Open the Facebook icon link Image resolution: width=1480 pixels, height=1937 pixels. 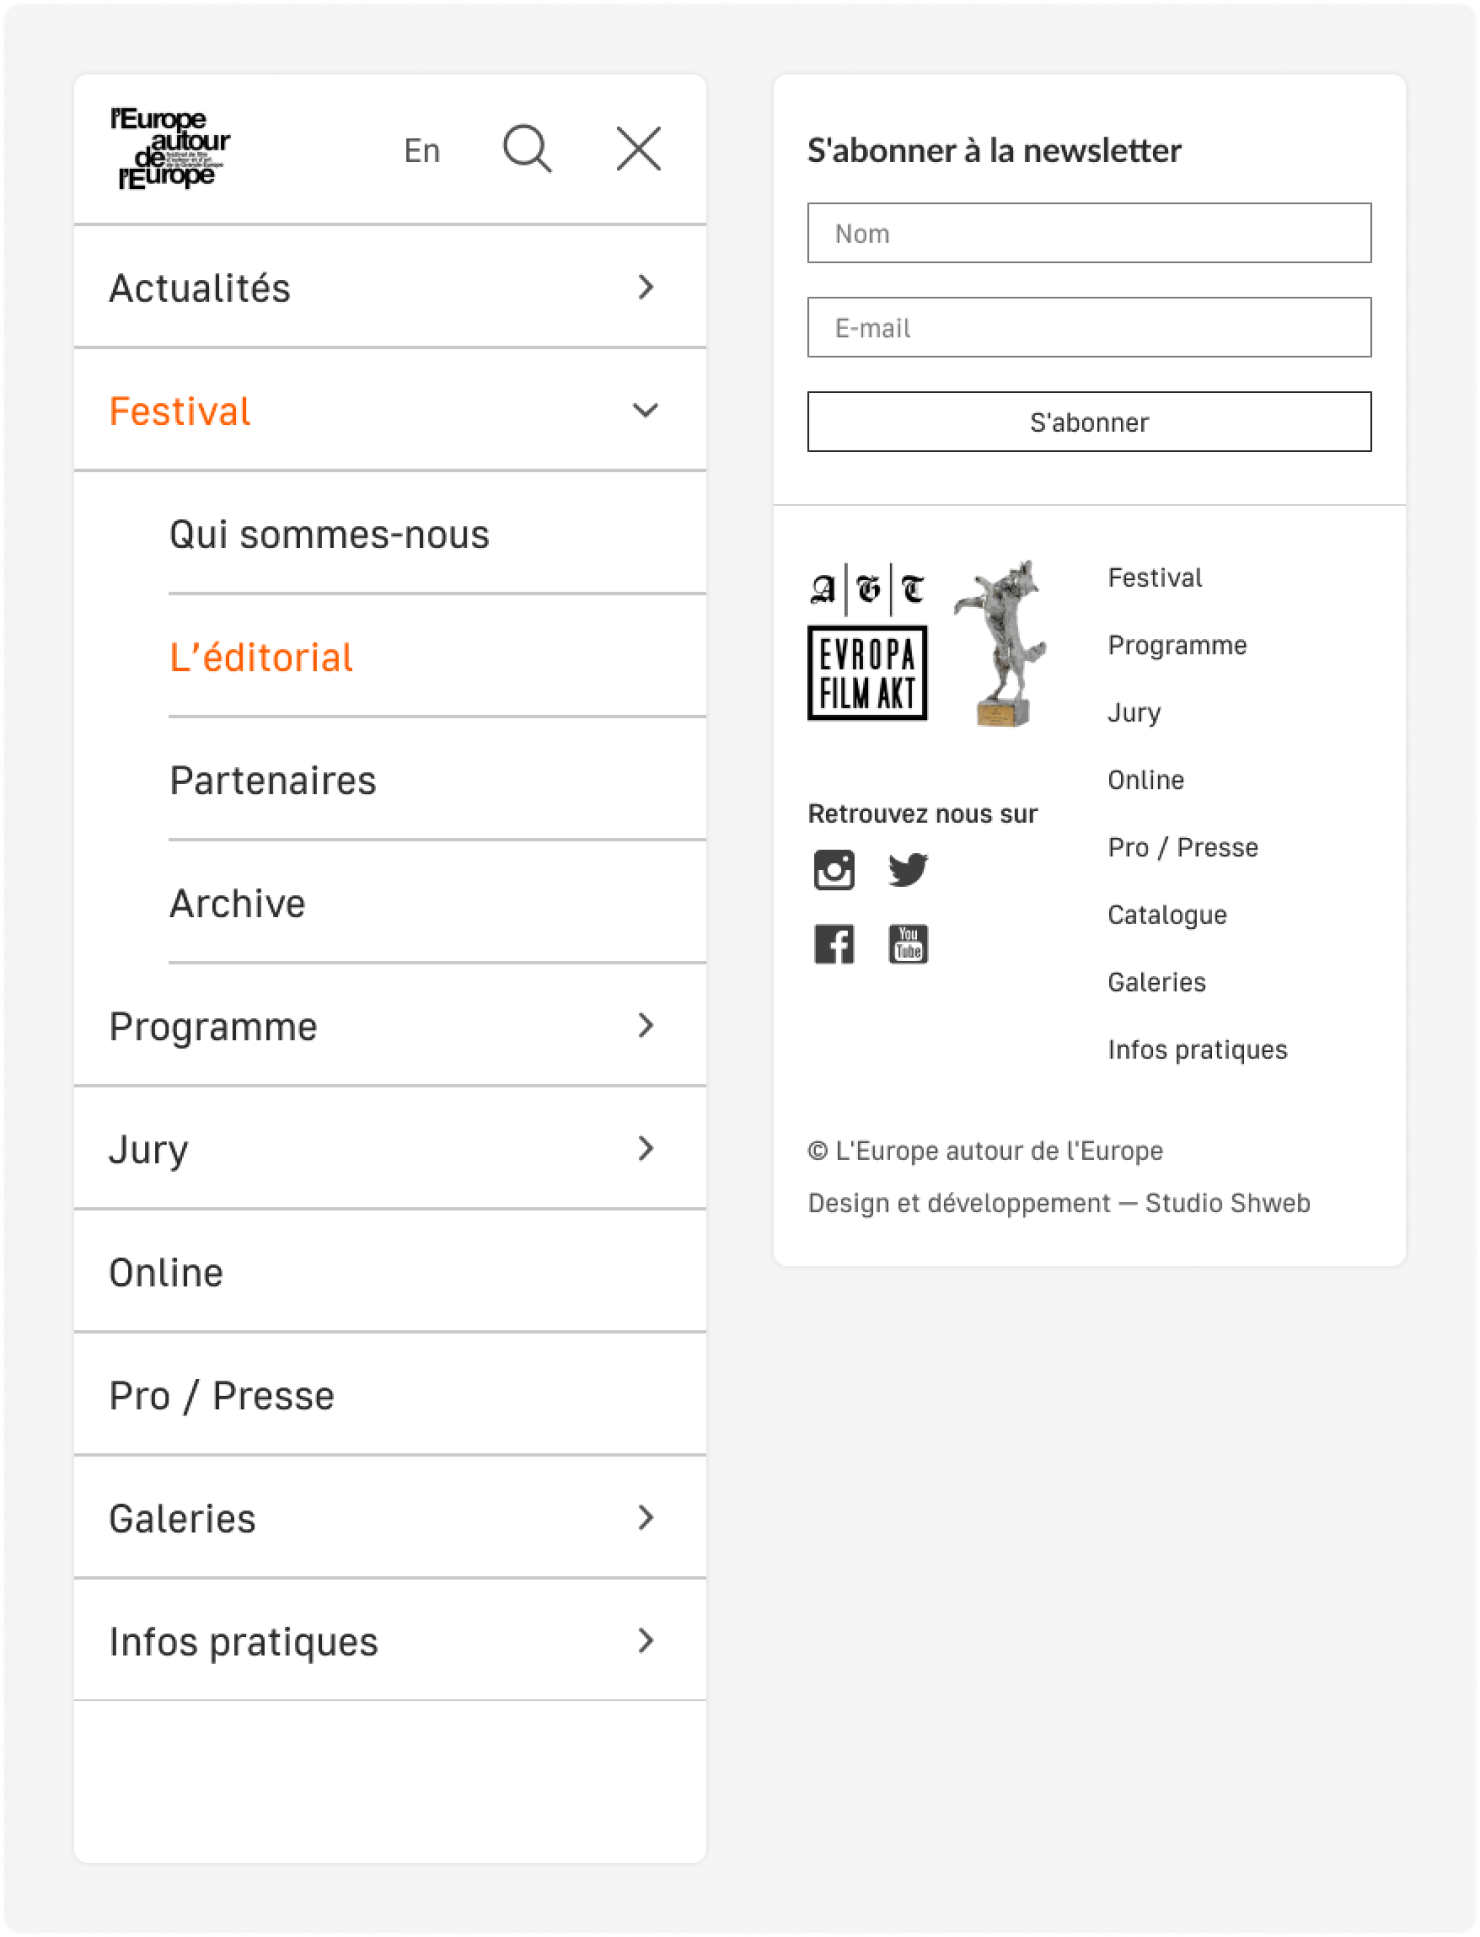pos(834,944)
